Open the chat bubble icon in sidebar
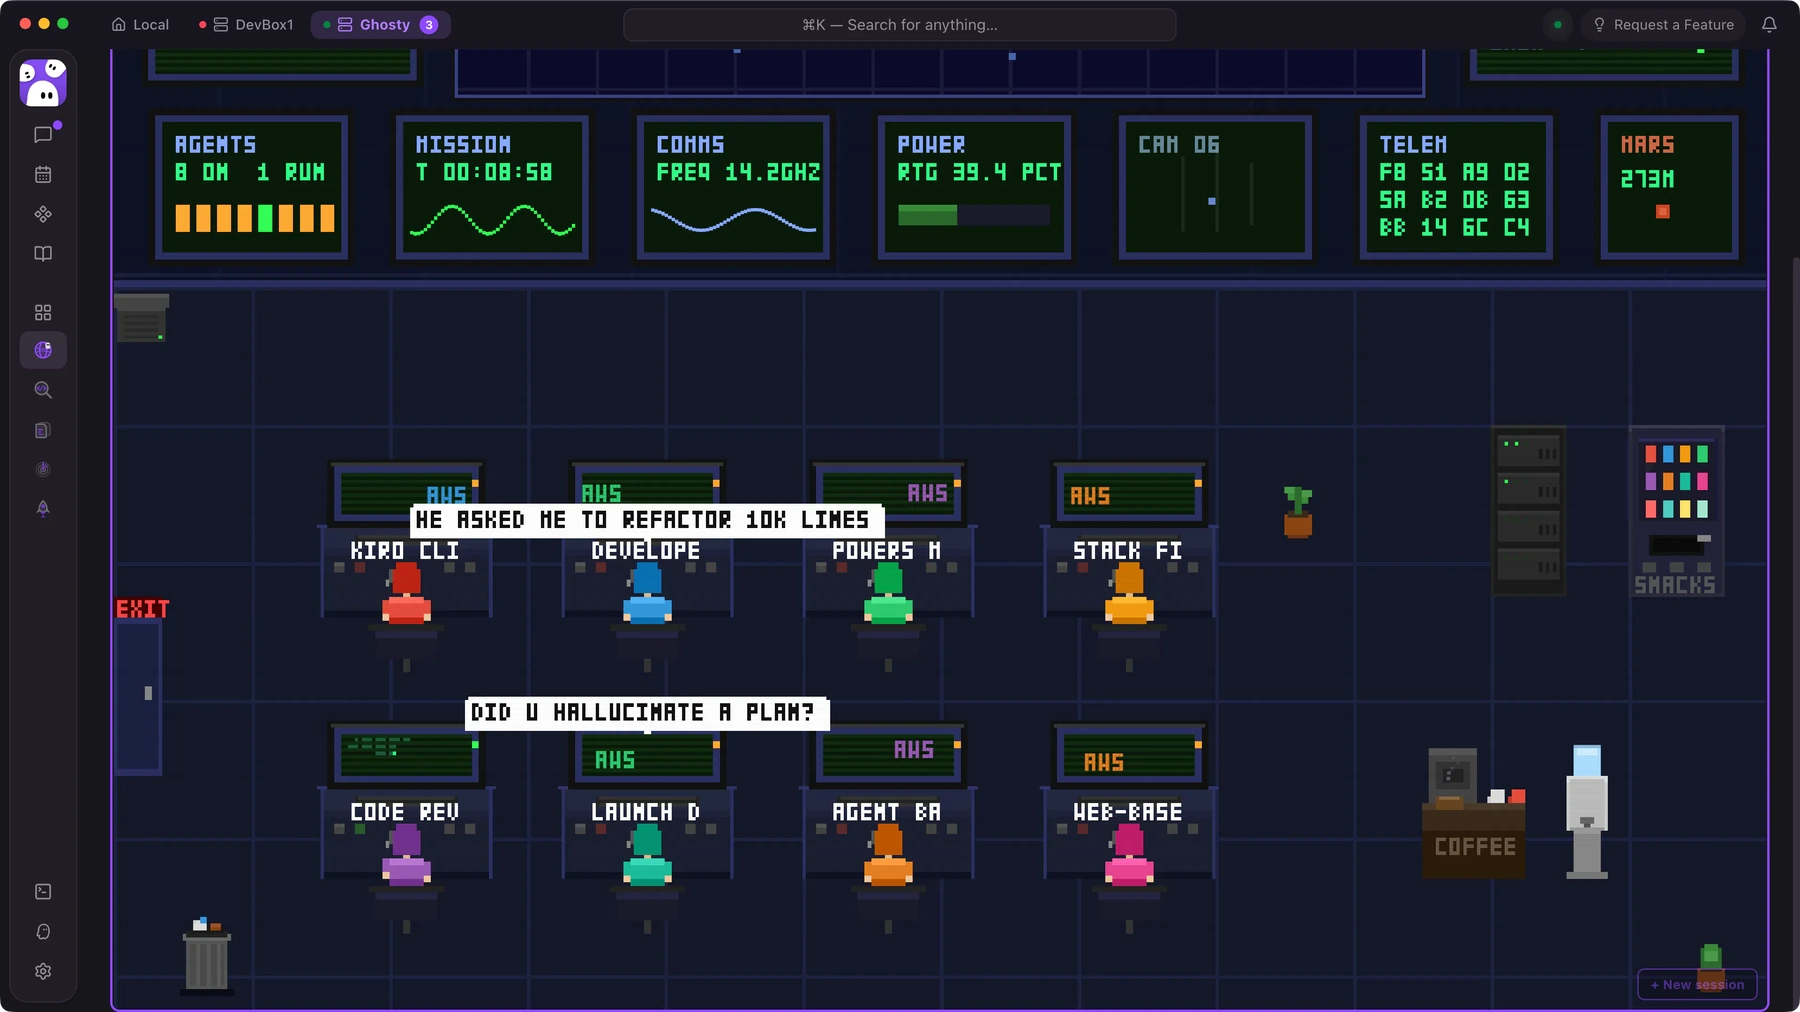The image size is (1800, 1012). tap(43, 134)
